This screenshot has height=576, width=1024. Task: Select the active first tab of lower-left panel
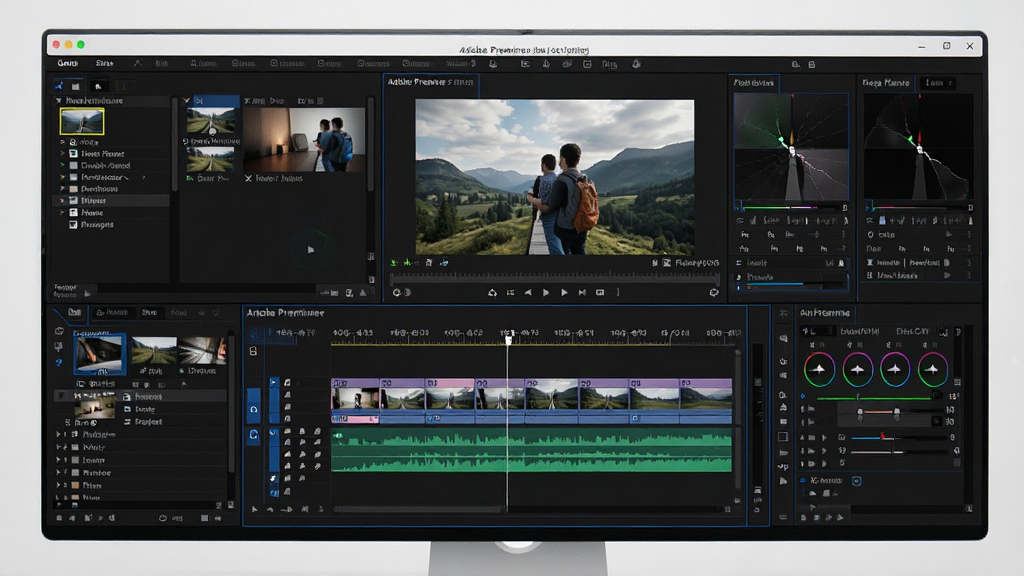tap(74, 313)
